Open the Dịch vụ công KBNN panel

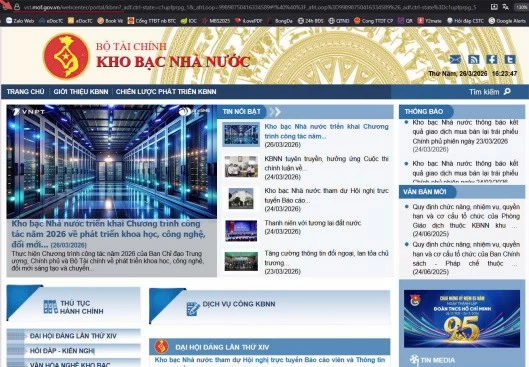click(x=270, y=306)
